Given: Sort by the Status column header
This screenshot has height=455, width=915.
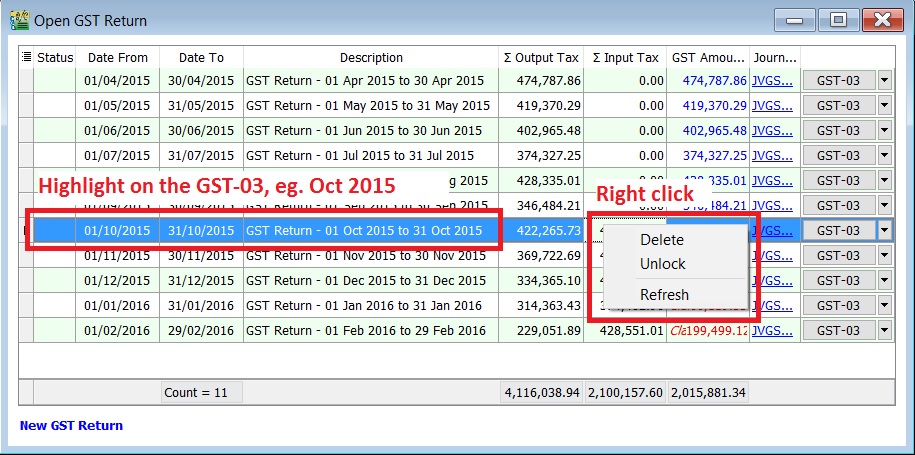Looking at the screenshot, I should (x=55, y=58).
